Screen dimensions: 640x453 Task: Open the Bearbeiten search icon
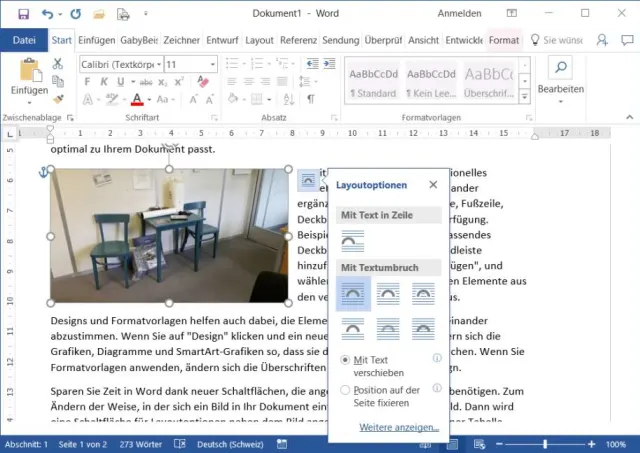[x=560, y=68]
